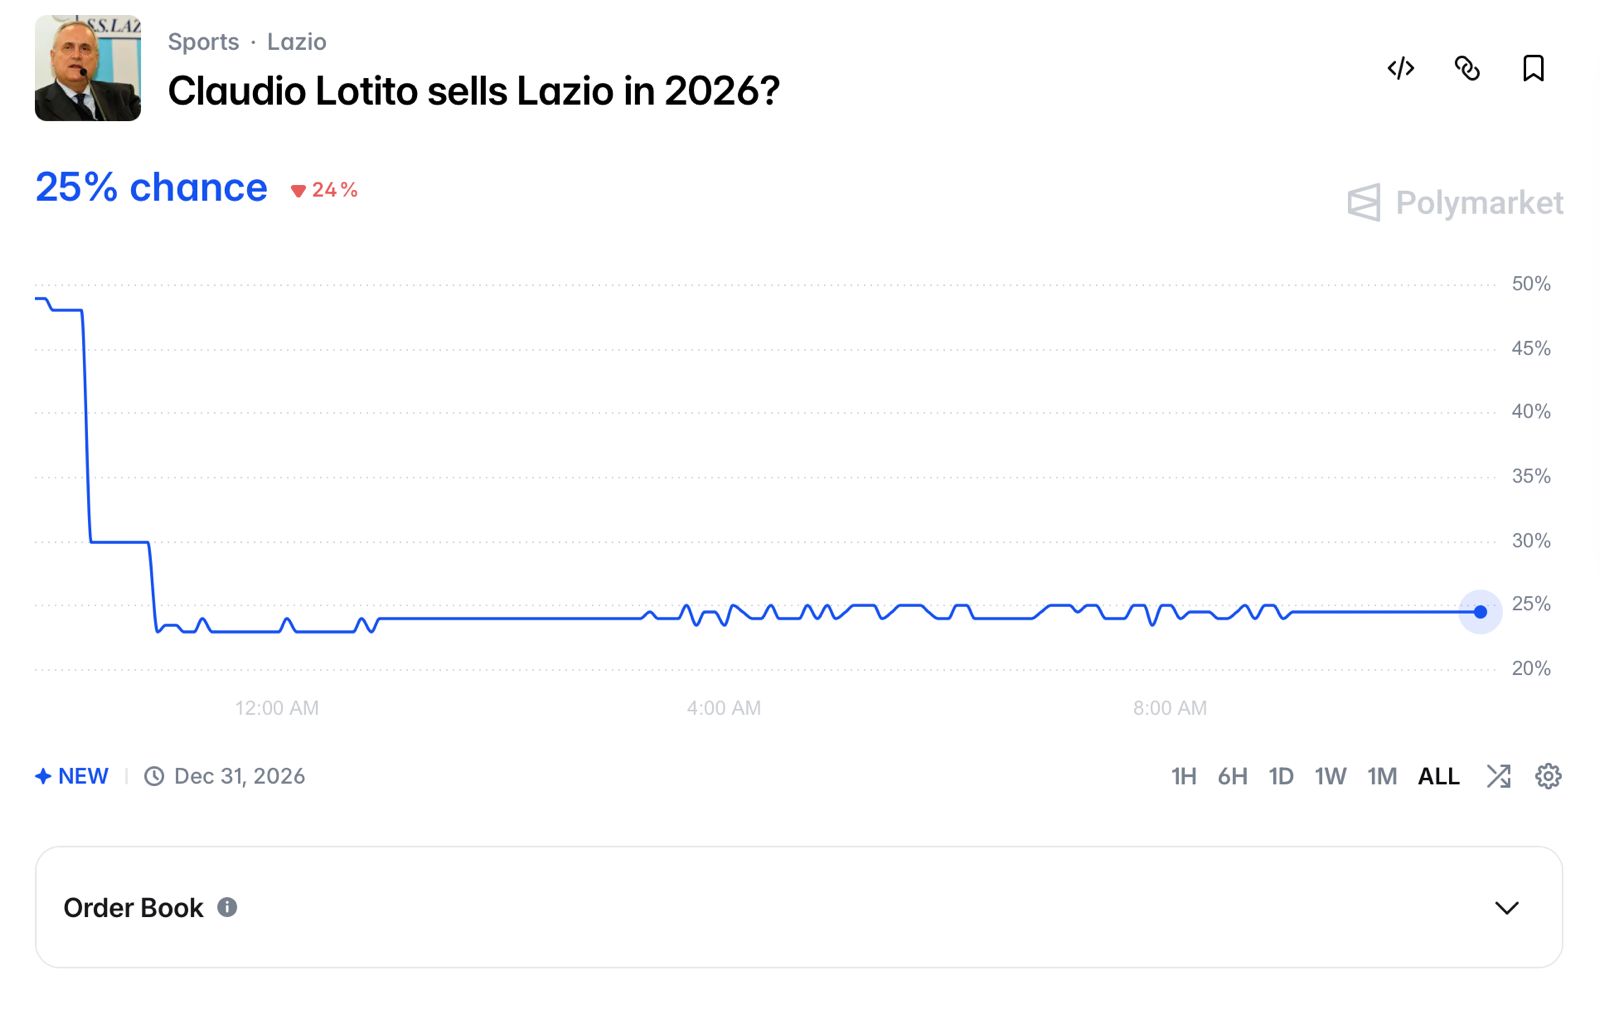Select the ALL time range
Screen dimensions: 1600x1015
pyautogui.click(x=1438, y=776)
